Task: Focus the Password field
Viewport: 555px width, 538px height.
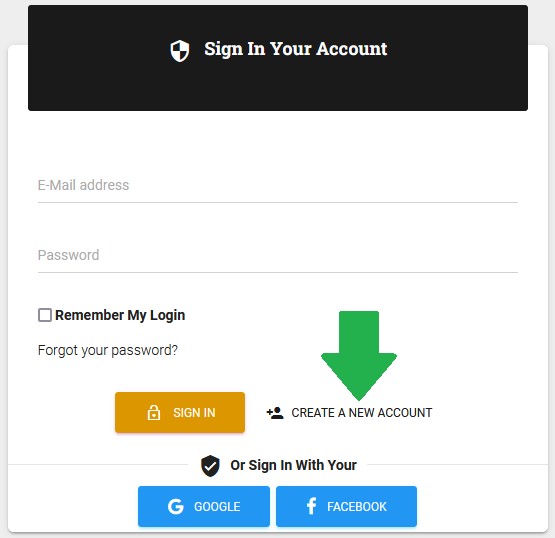Action: pos(278,256)
